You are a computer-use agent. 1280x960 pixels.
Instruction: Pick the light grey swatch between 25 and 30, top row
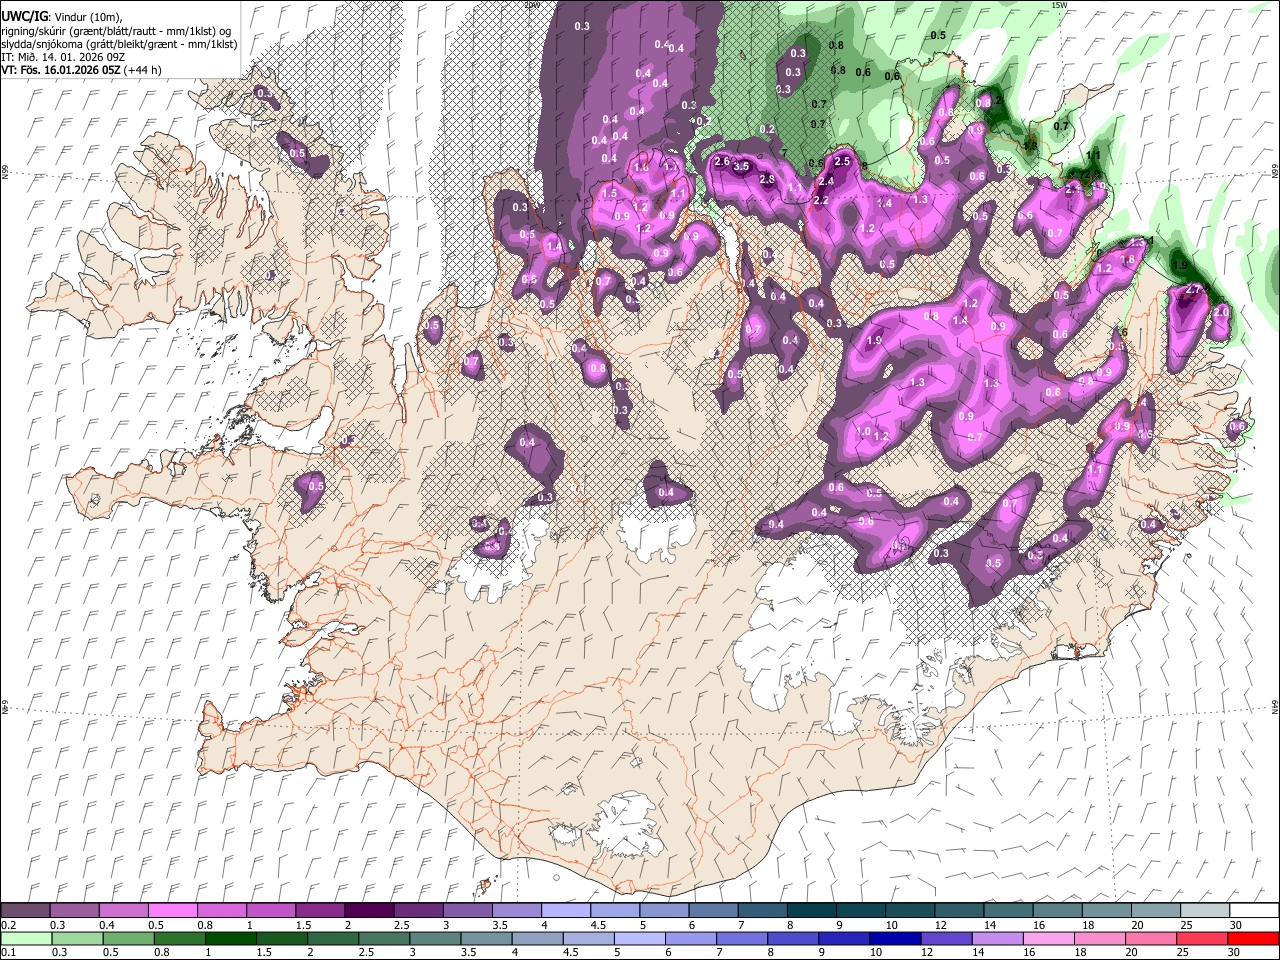[1205, 910]
